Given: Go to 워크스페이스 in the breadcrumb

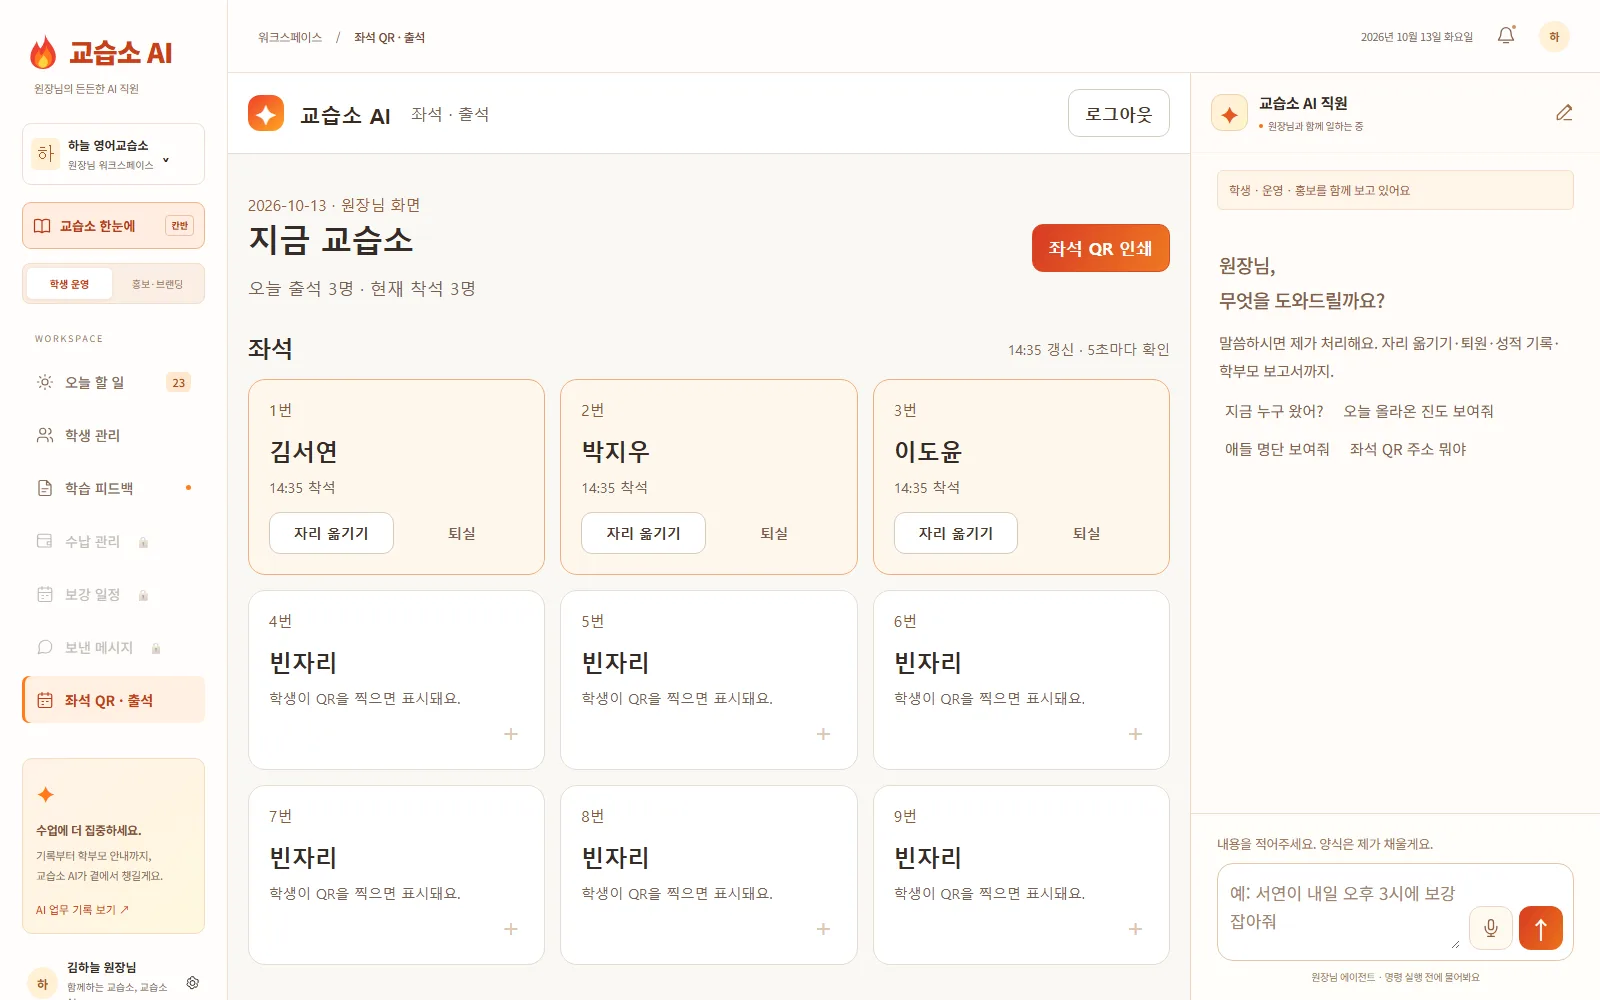Looking at the screenshot, I should pos(290,37).
